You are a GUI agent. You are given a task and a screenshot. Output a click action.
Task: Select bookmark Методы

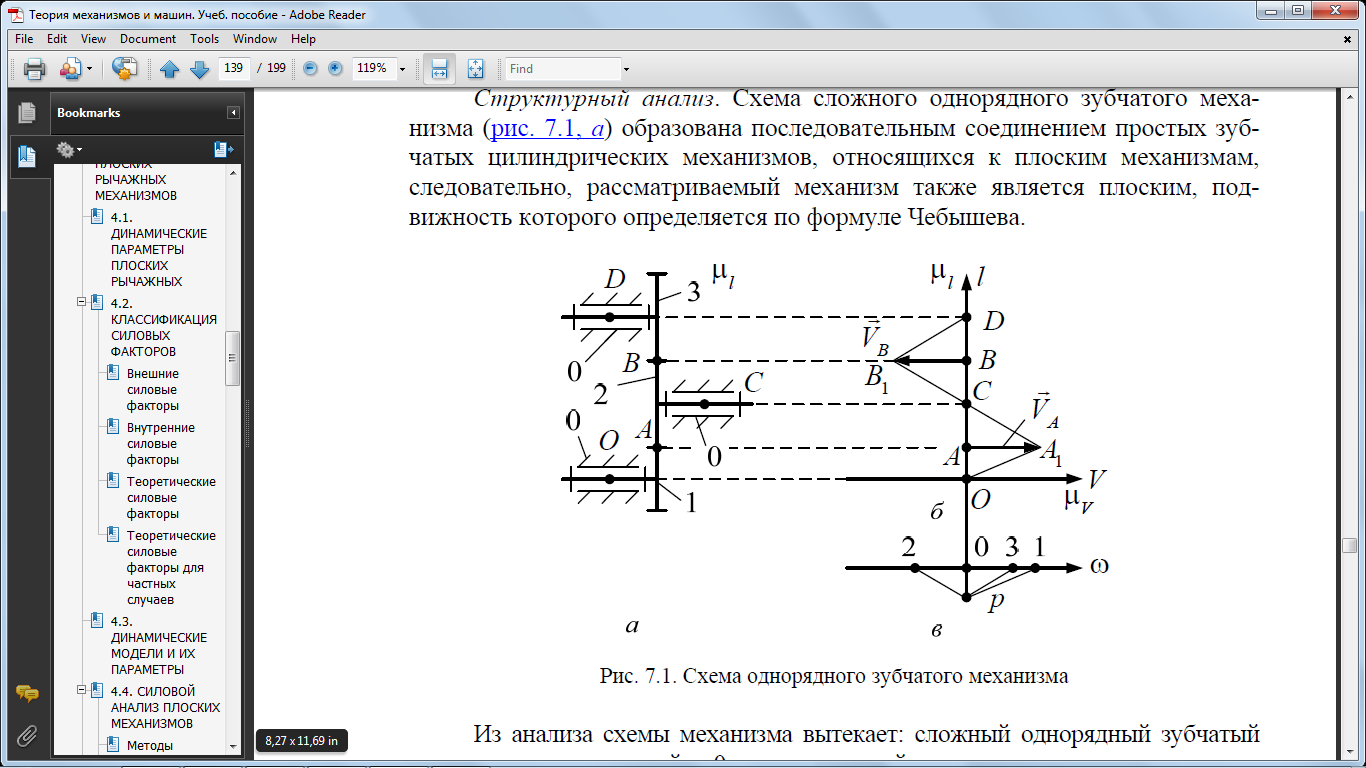point(150,745)
